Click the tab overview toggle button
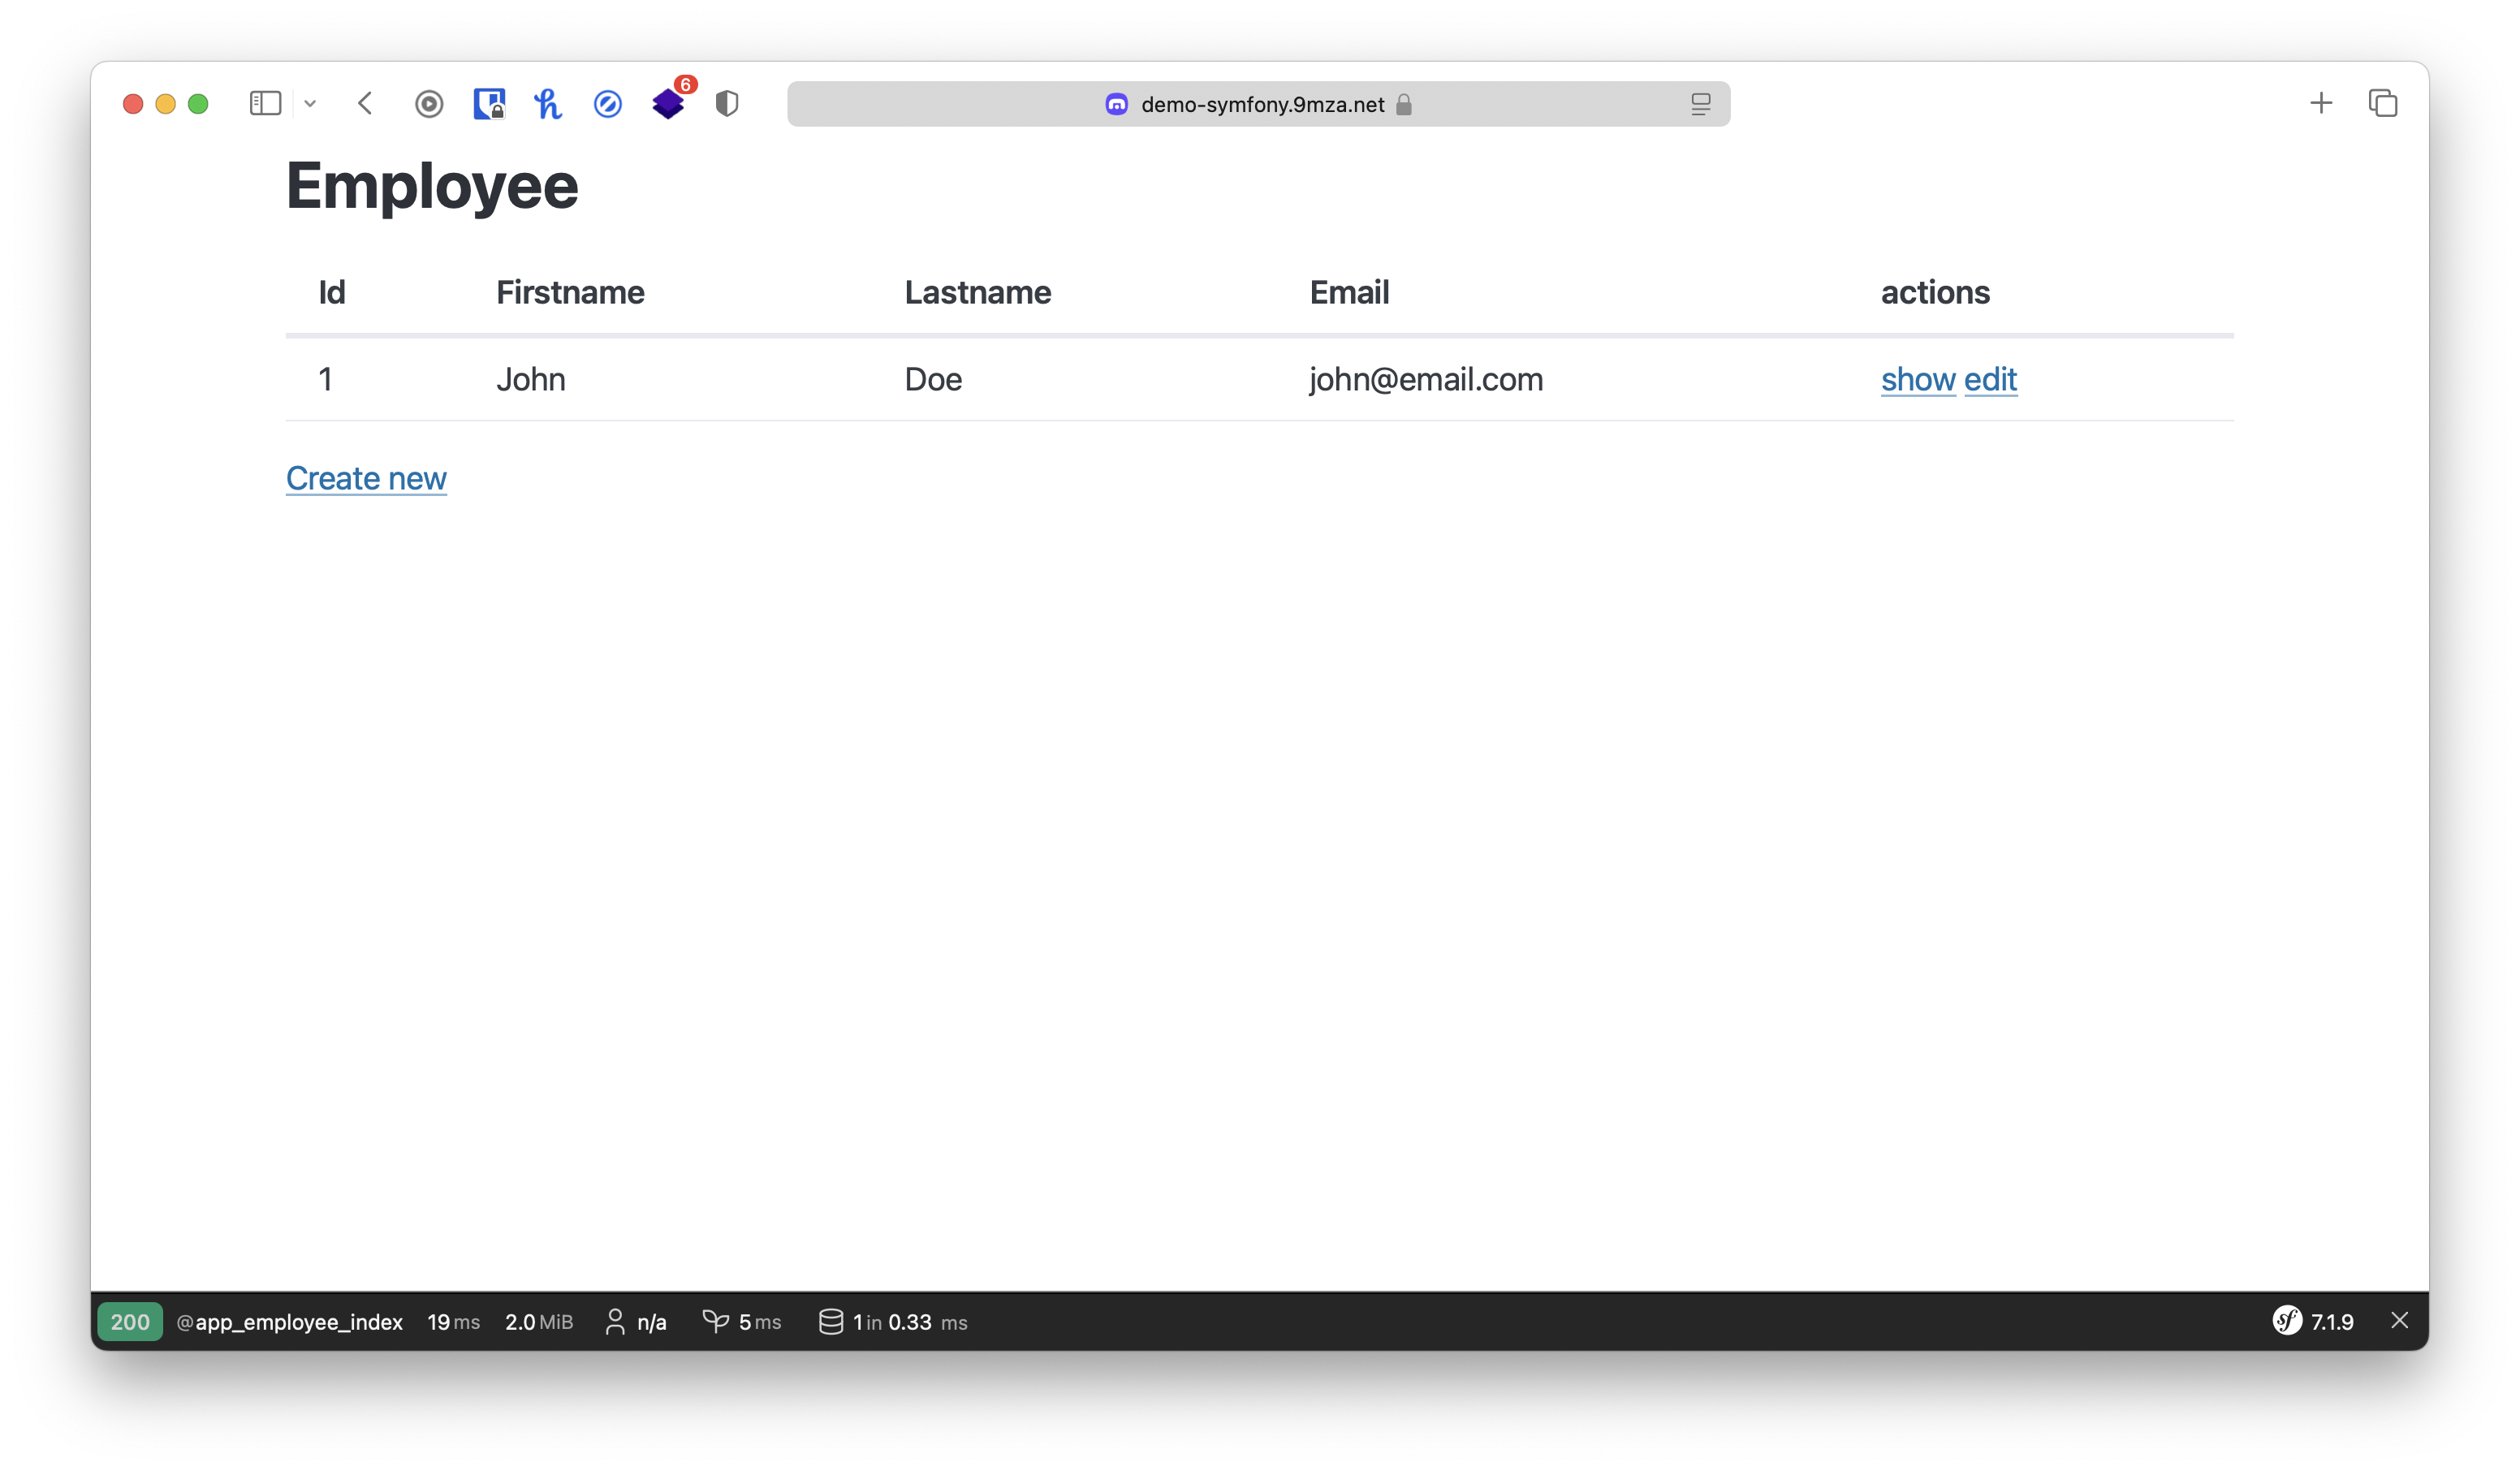The height and width of the screenshot is (1471, 2520). 2384,103
